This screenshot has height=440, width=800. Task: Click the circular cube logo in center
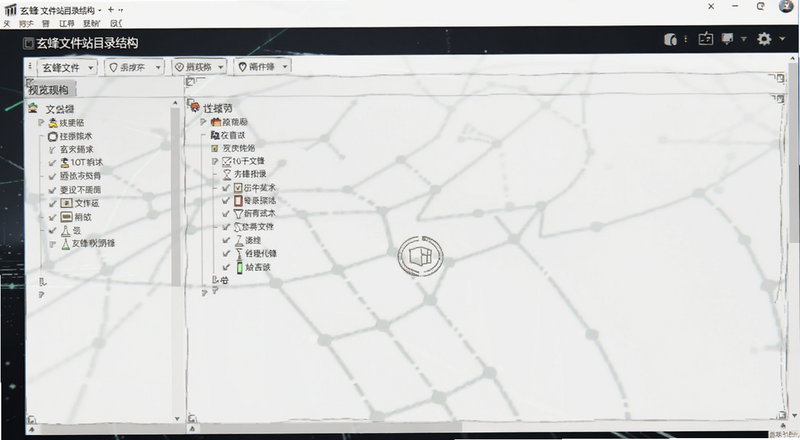tap(420, 256)
